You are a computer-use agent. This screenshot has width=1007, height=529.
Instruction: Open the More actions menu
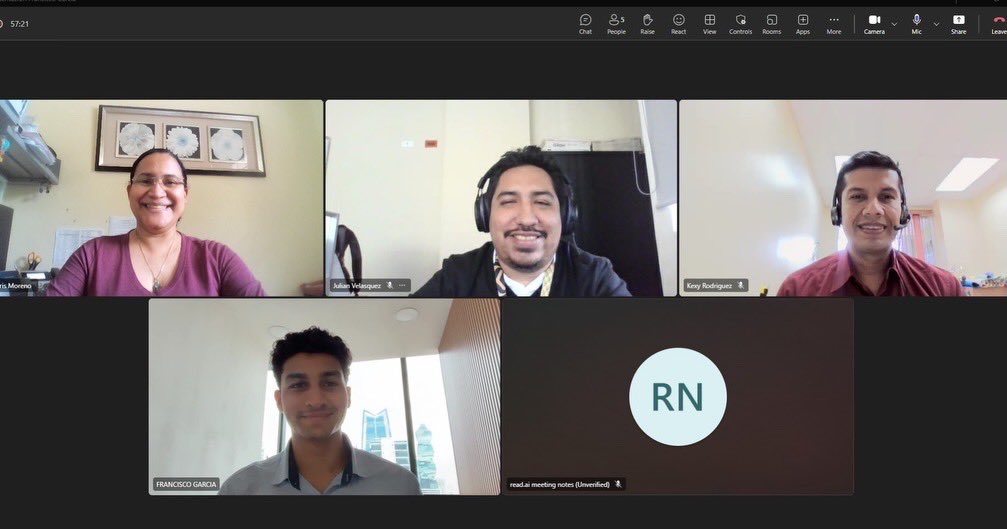point(834,24)
